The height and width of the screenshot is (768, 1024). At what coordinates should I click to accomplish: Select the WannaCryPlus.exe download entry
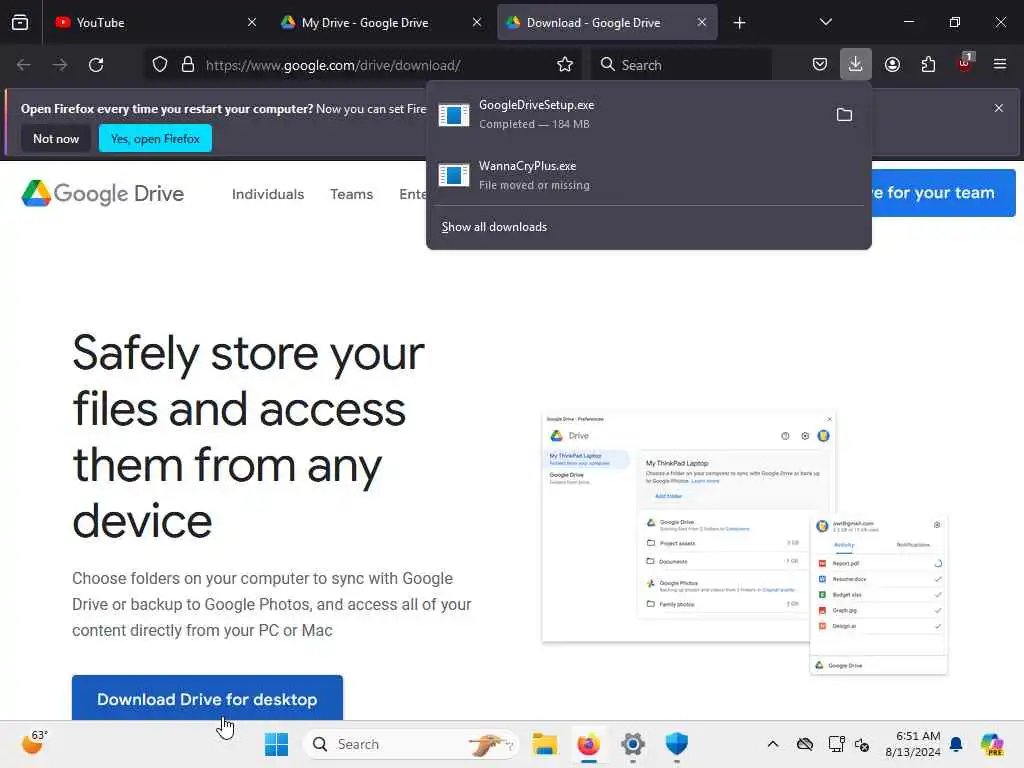point(648,175)
